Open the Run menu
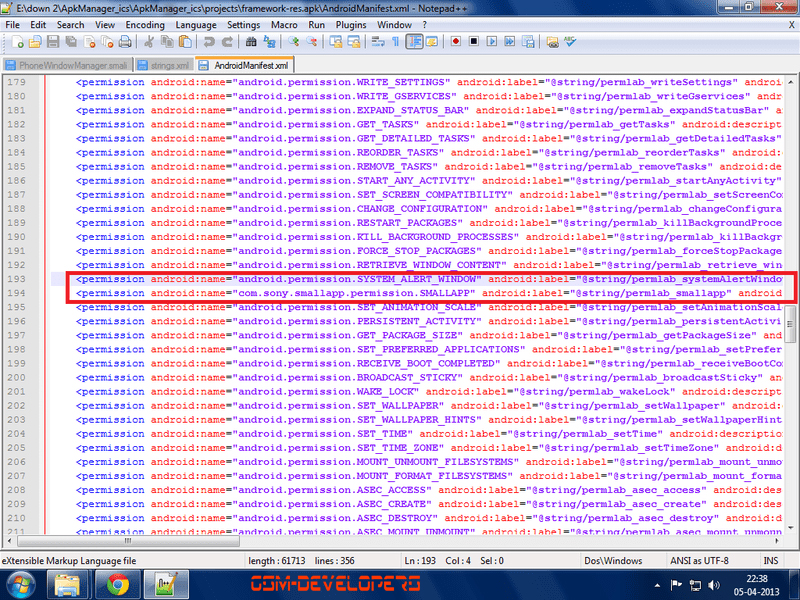 pyautogui.click(x=316, y=24)
